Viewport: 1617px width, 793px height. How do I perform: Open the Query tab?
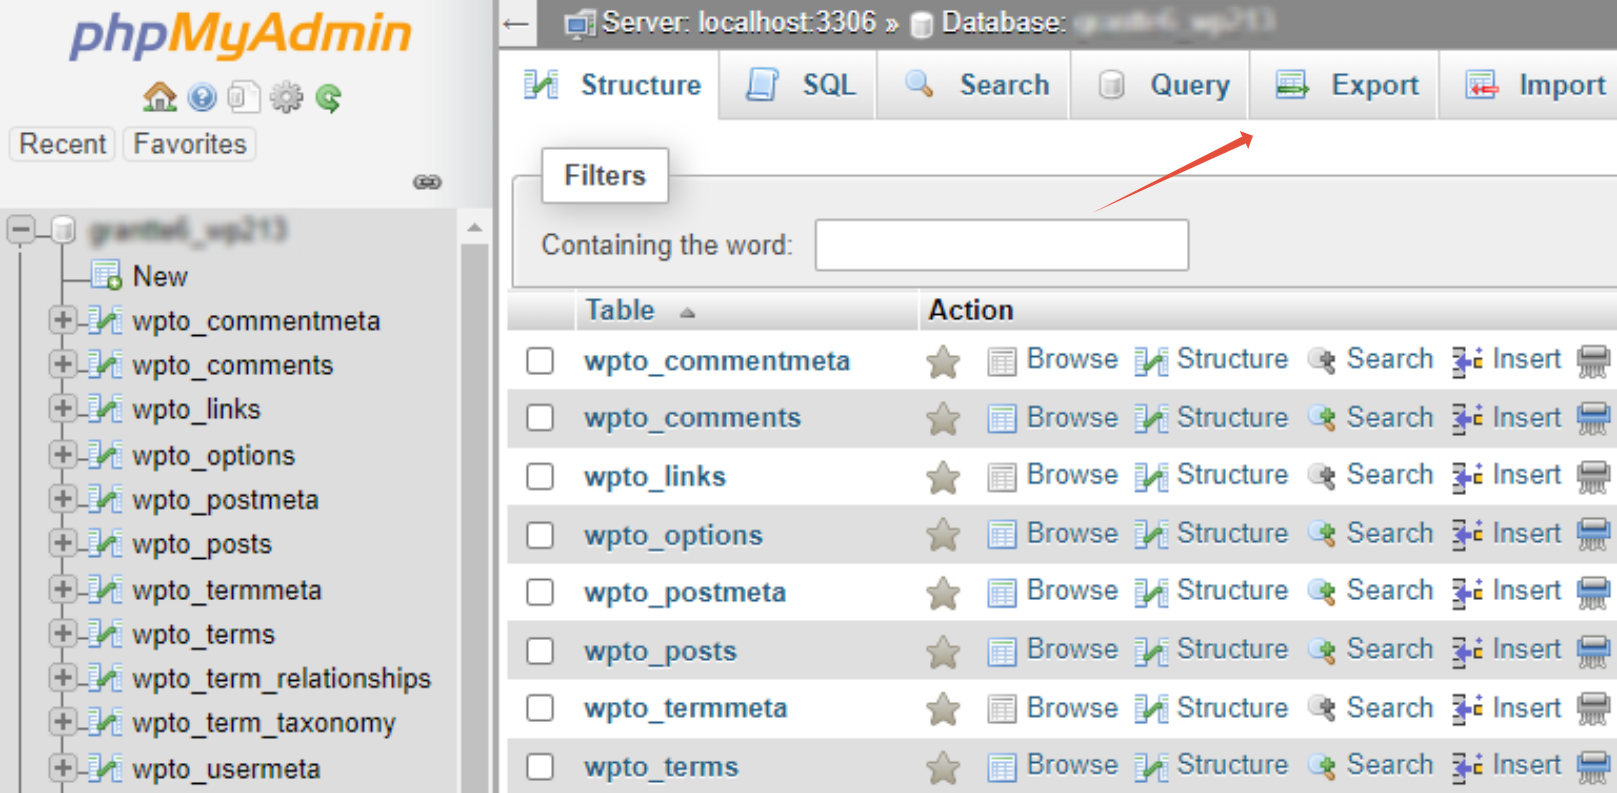pos(1159,85)
